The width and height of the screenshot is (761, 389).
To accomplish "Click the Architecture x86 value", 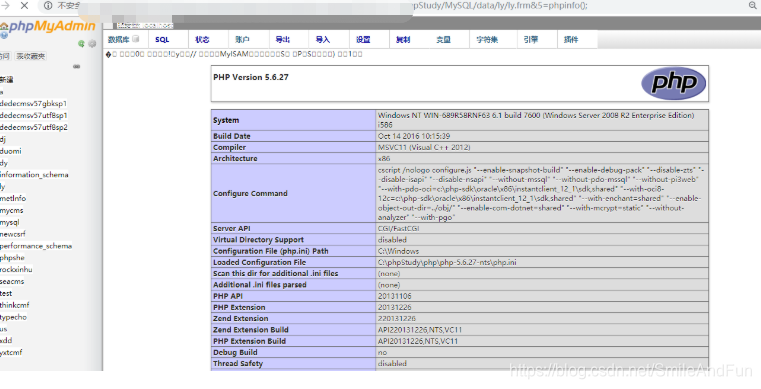I will point(384,159).
